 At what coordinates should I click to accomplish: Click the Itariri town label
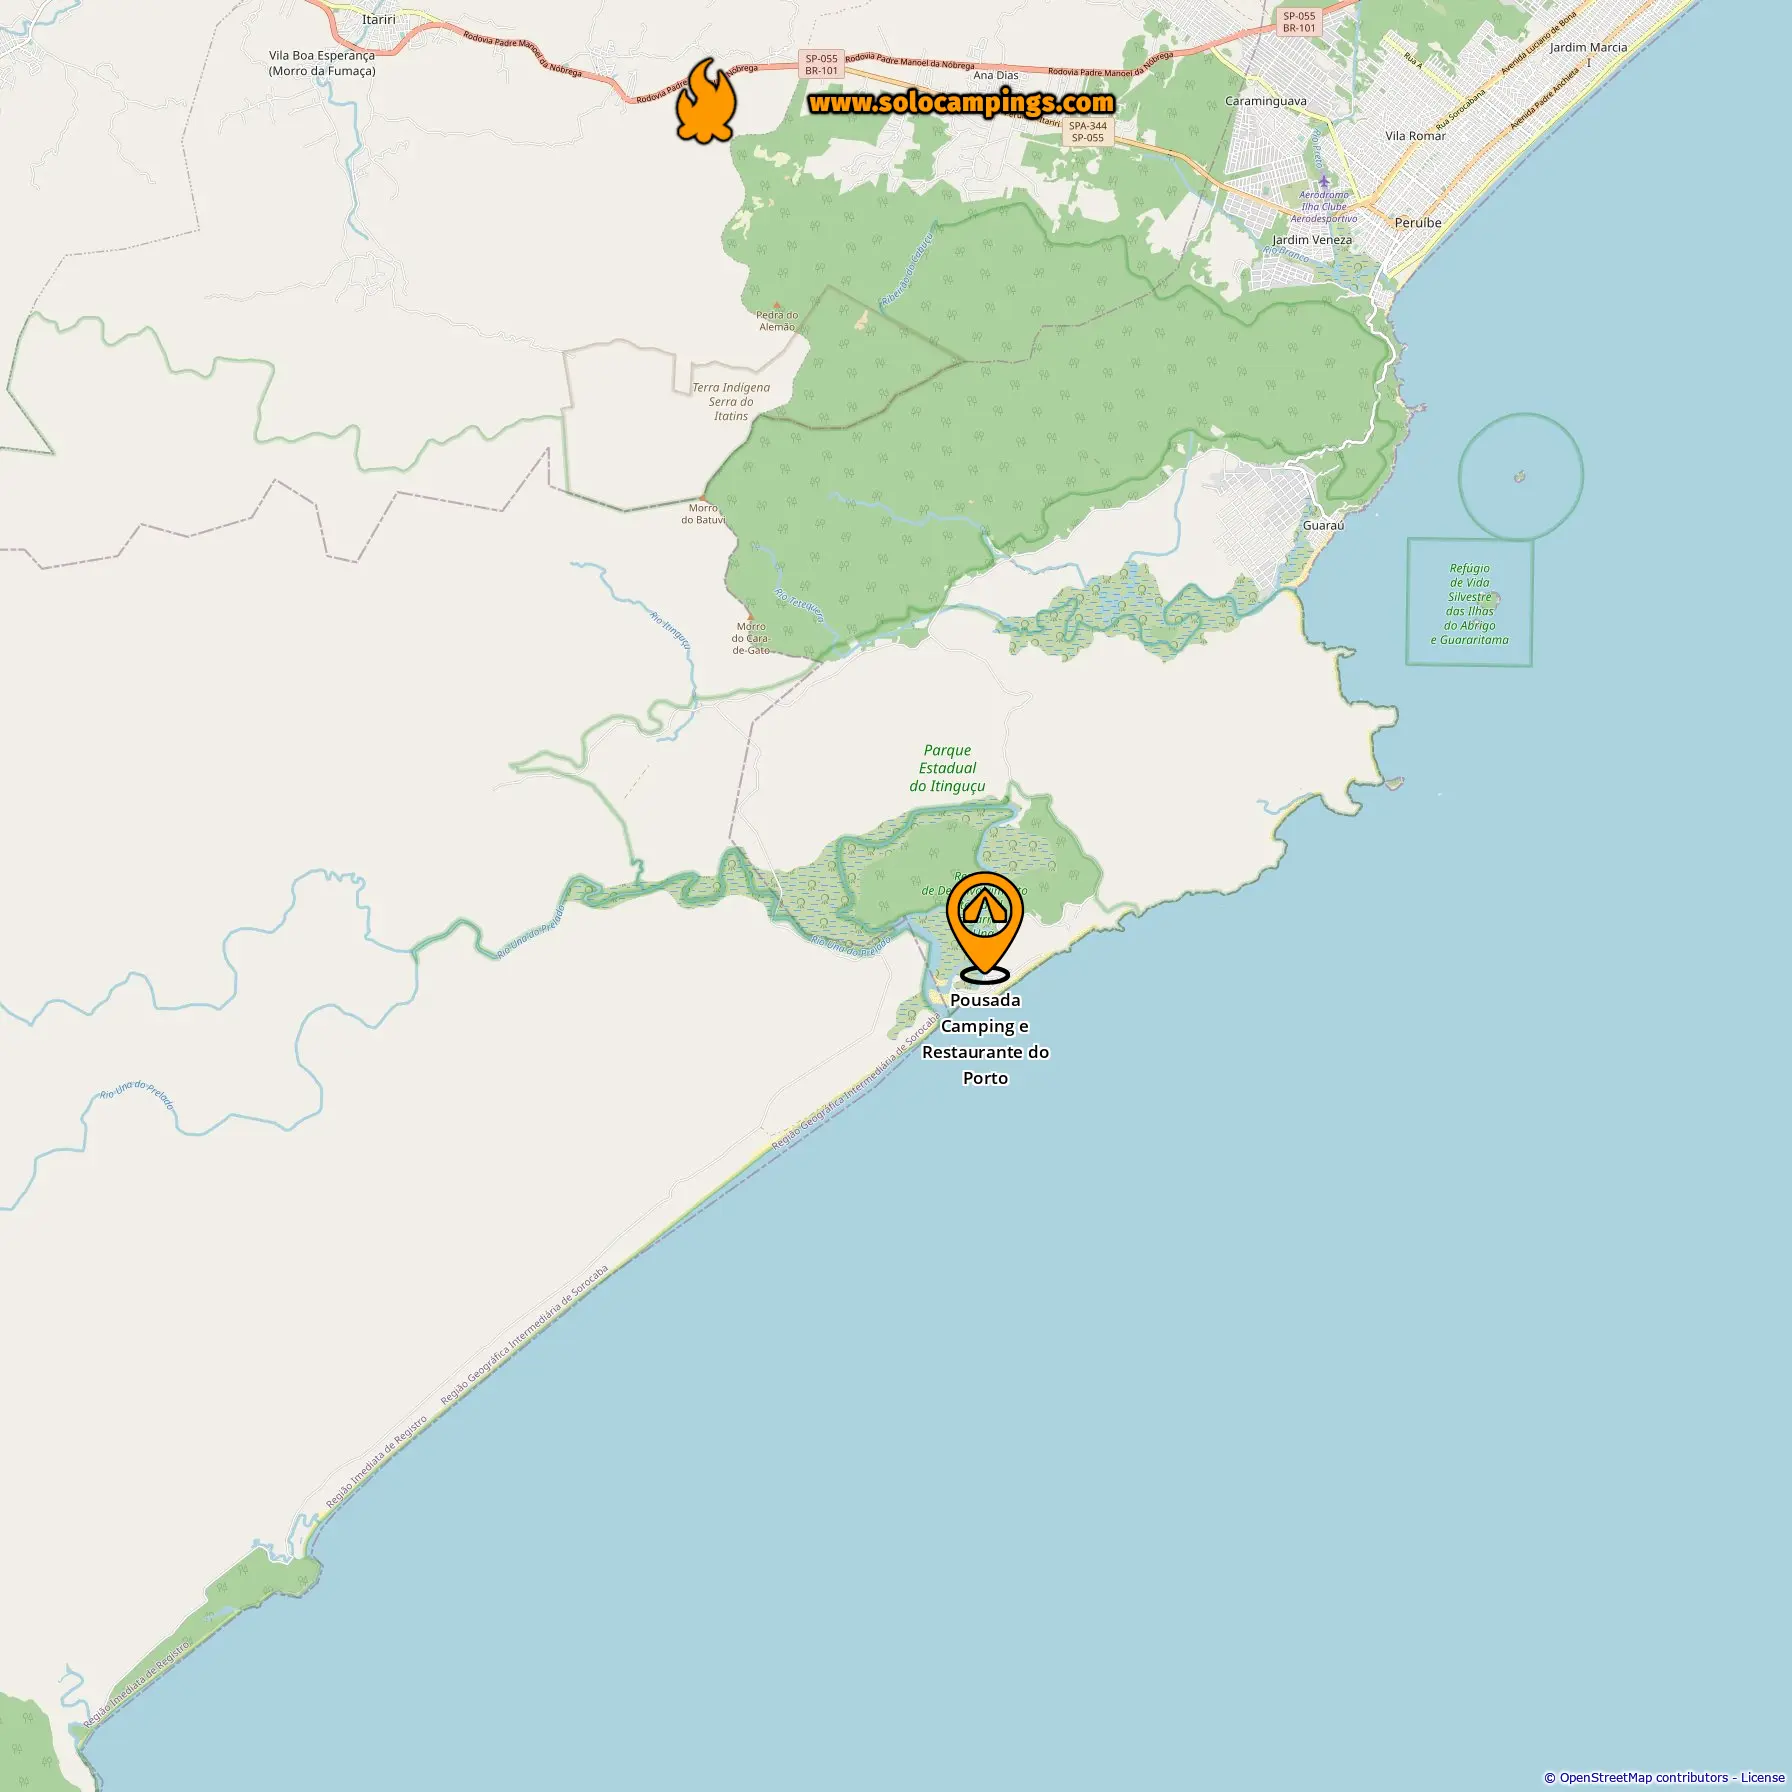379,19
